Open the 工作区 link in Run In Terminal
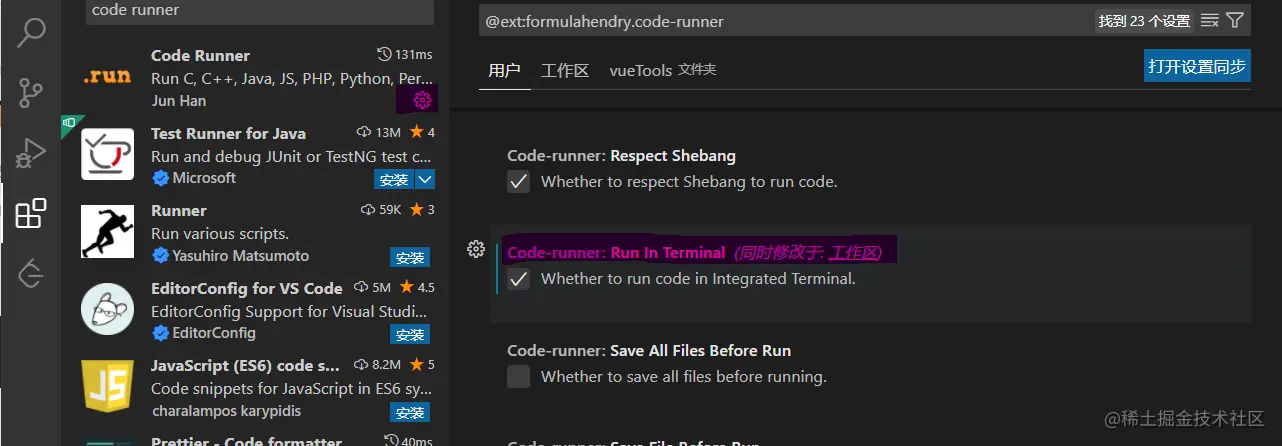The height and width of the screenshot is (446, 1282). (852, 253)
